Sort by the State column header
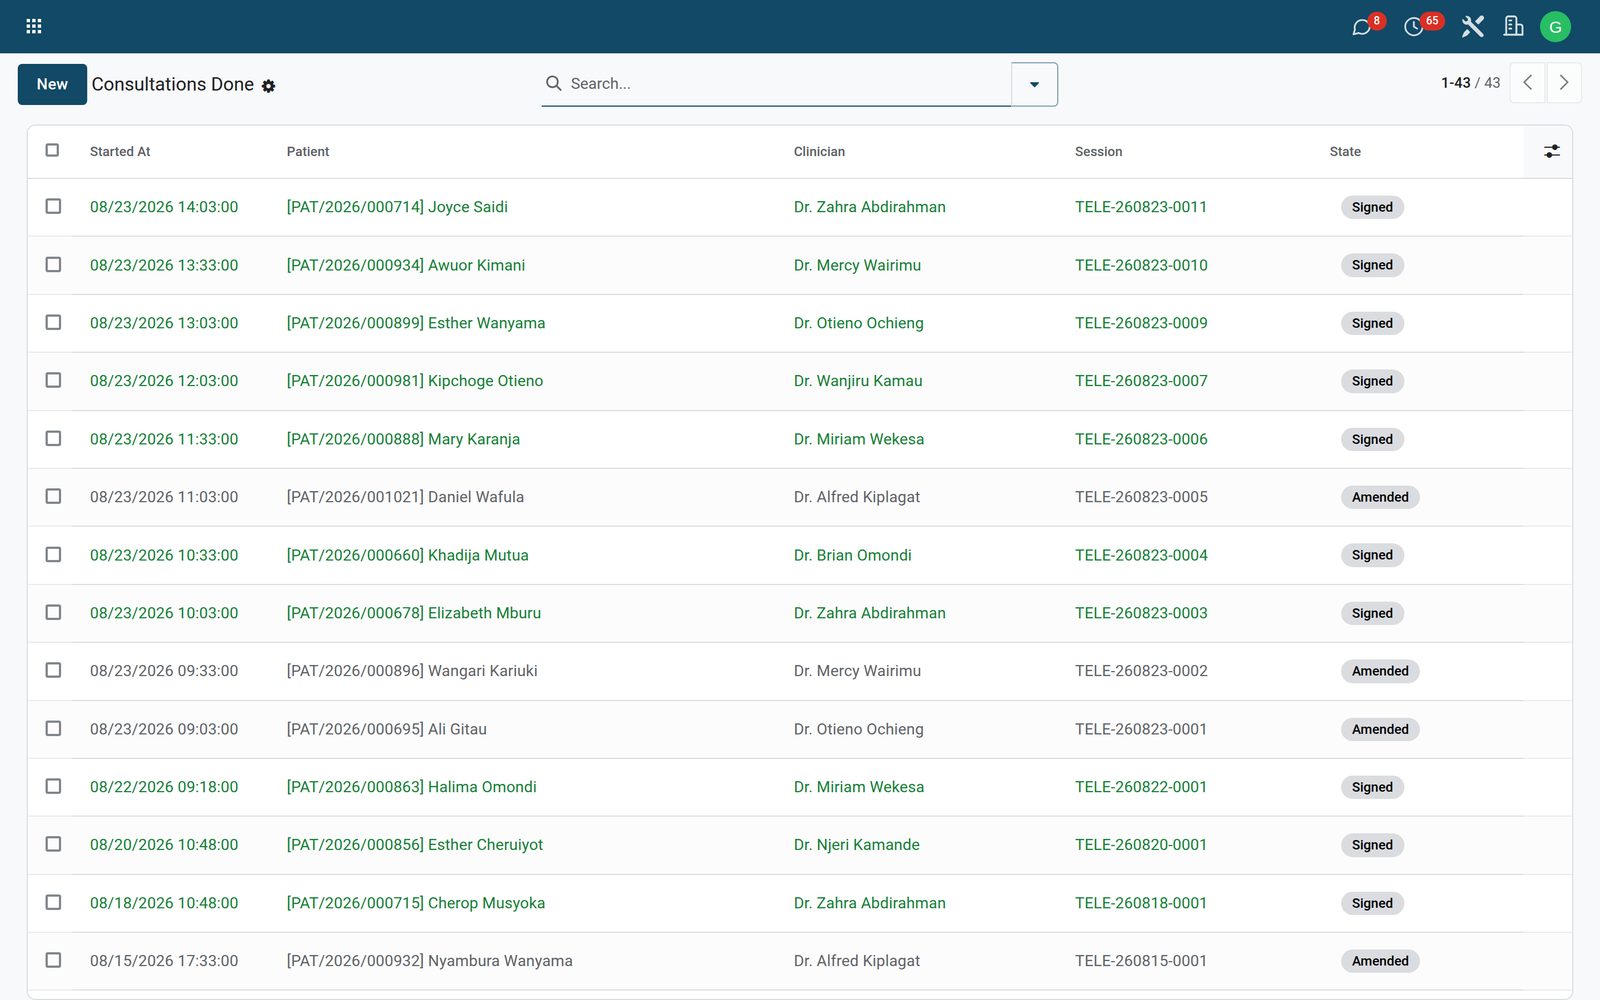1600x1000 pixels. (x=1345, y=152)
